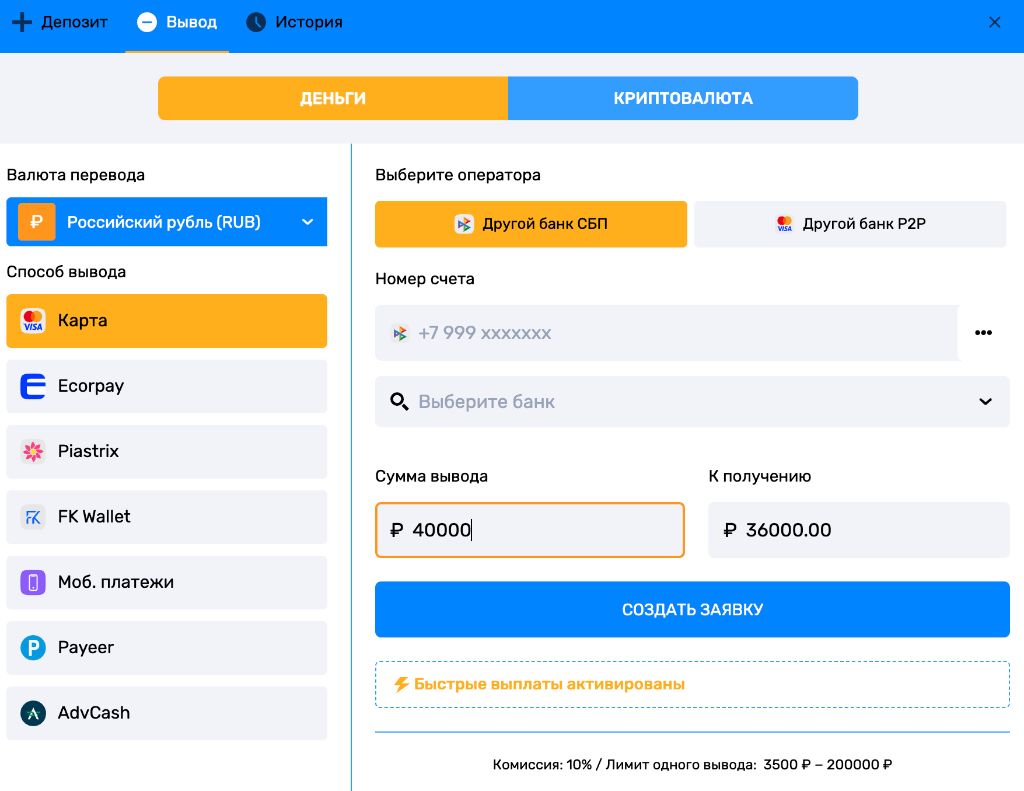
Task: Expand the Выберите банк dropdown
Action: click(692, 401)
